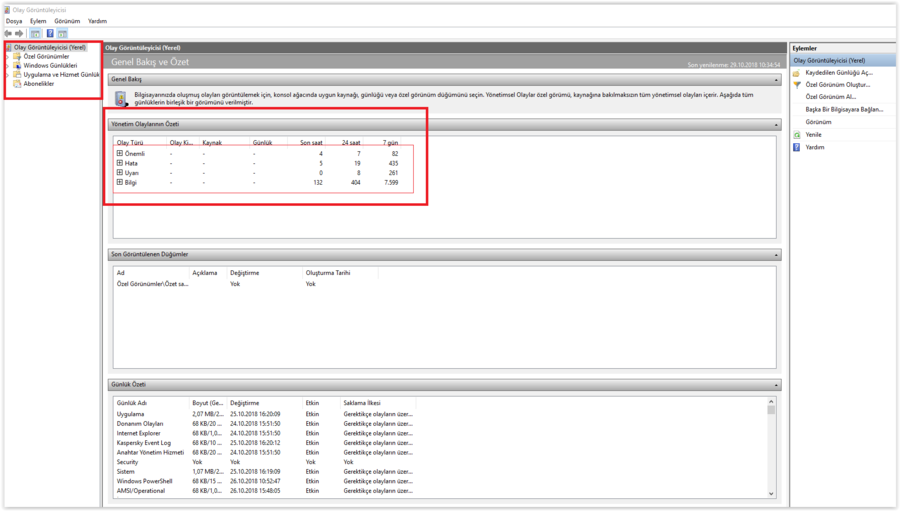Select the Kaspersky Event Log row
900x511 pixels.
coord(265,443)
